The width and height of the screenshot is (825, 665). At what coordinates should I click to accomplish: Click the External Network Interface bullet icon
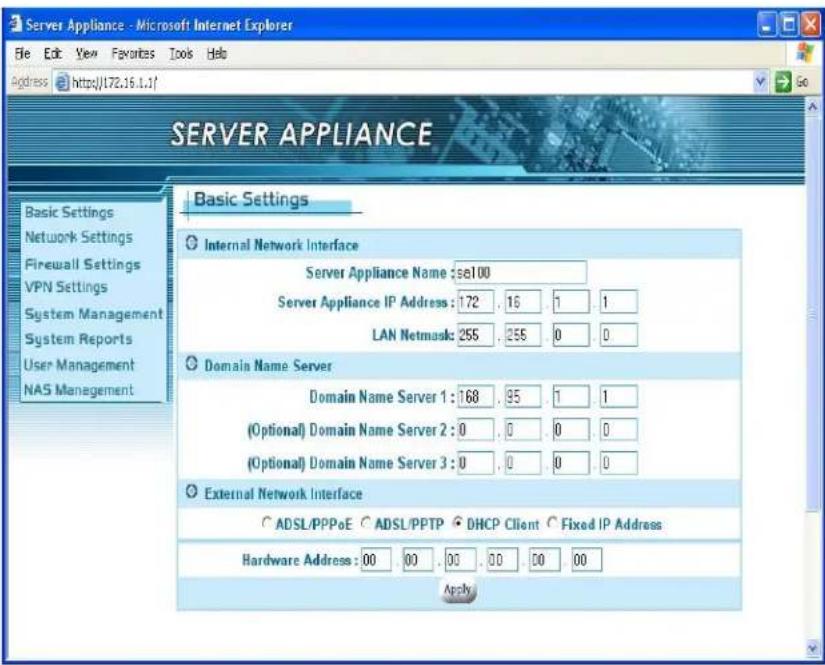tap(192, 492)
